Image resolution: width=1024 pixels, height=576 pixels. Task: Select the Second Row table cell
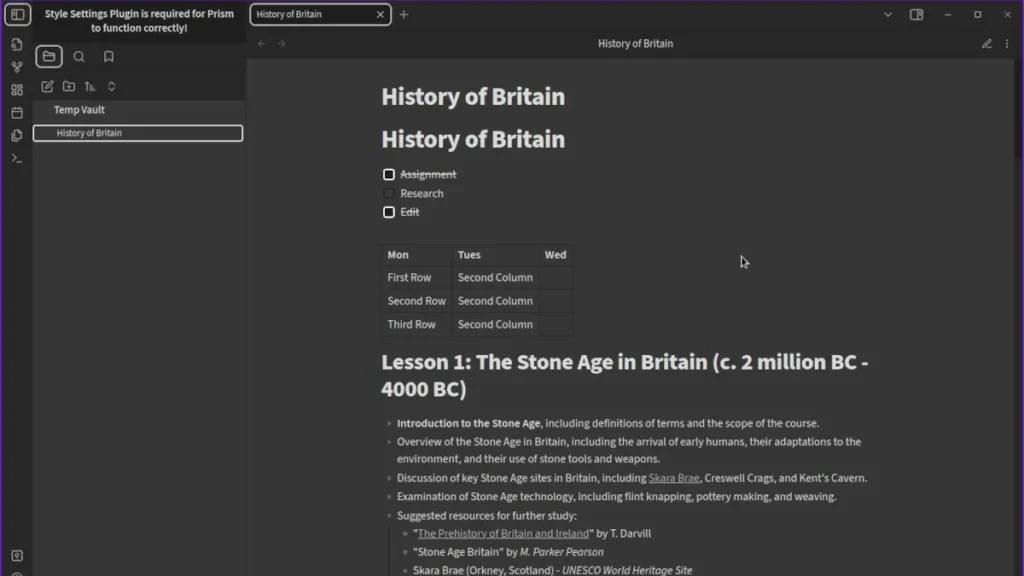pyautogui.click(x=416, y=301)
